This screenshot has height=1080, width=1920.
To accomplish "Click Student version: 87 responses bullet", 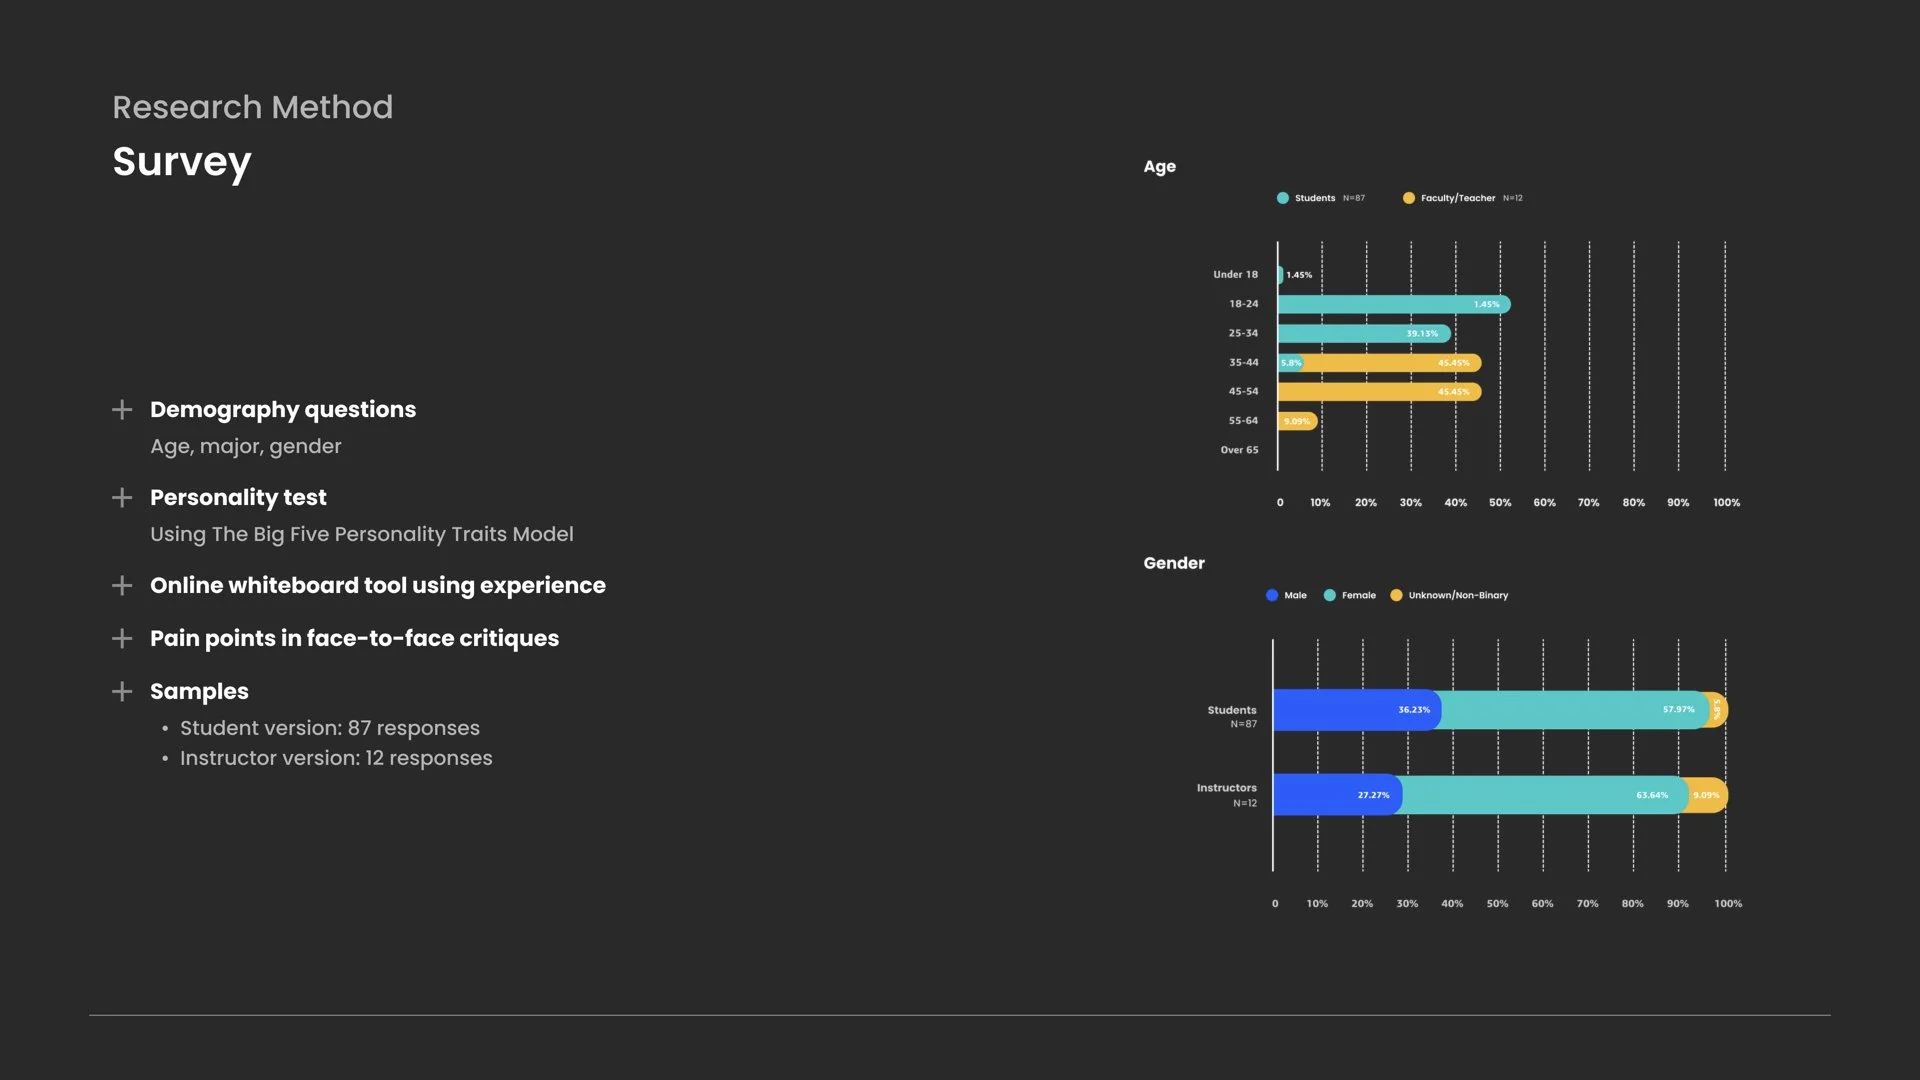I will click(x=329, y=728).
